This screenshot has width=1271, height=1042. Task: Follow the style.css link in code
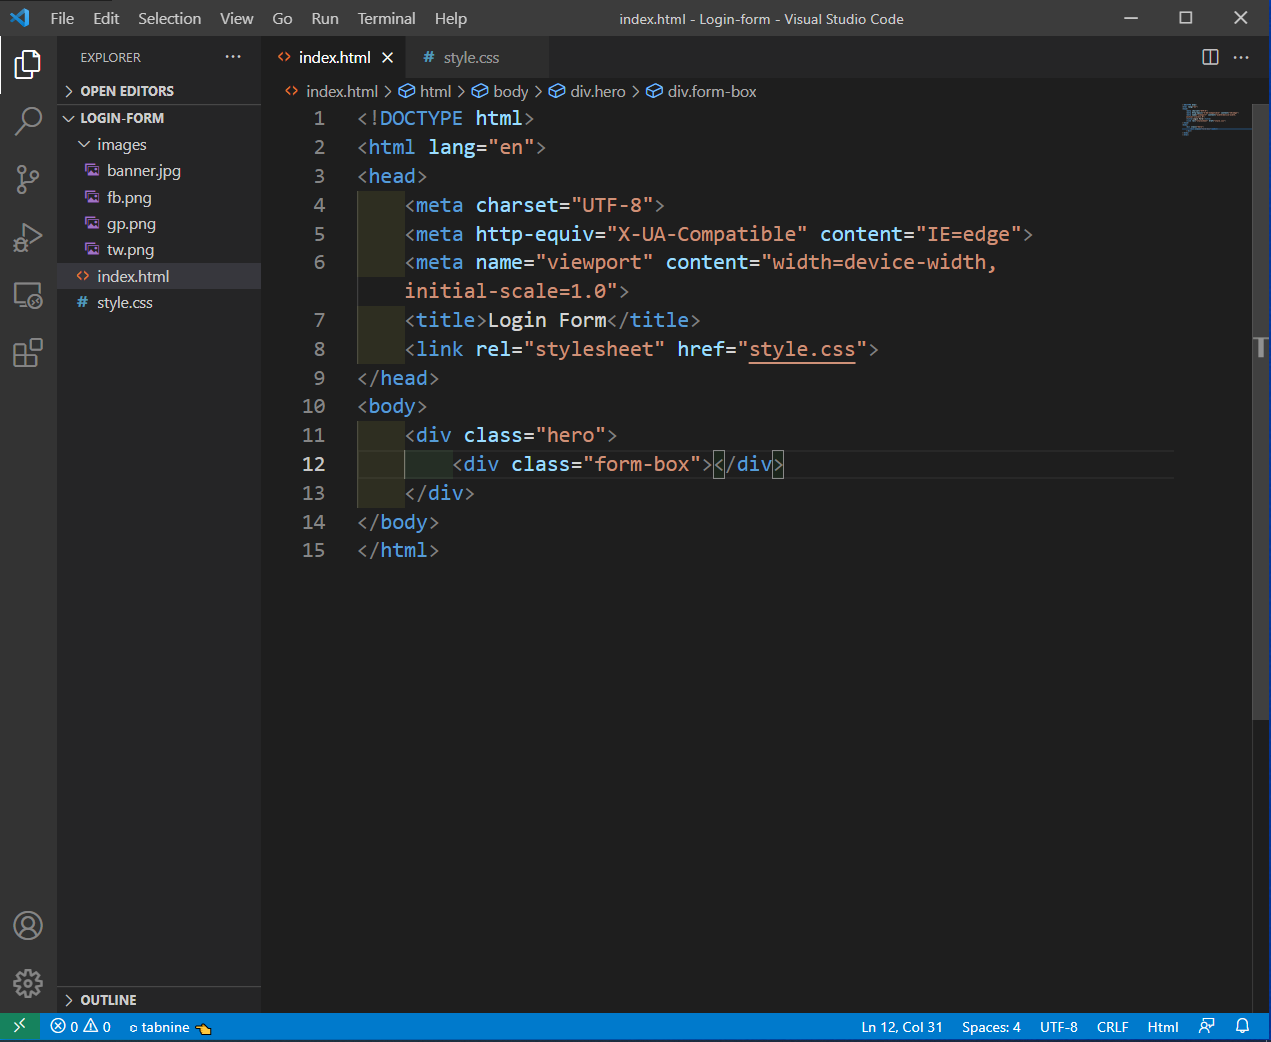pos(802,349)
